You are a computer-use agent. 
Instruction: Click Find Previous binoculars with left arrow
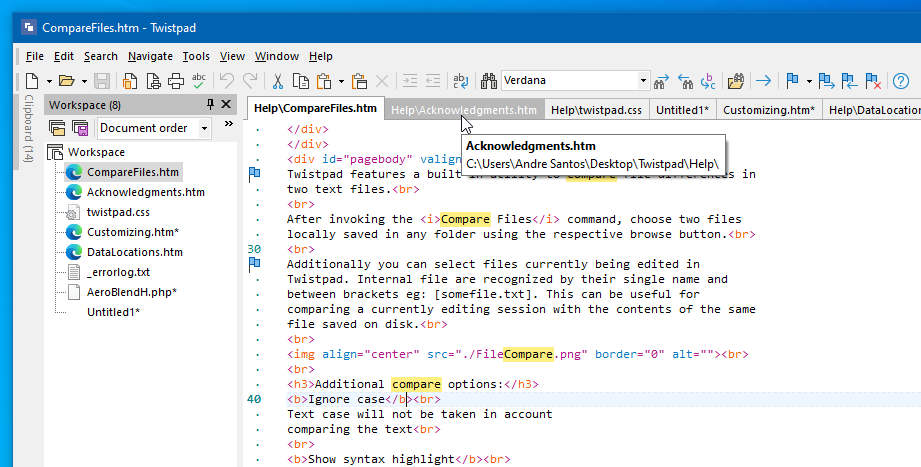pyautogui.click(x=685, y=80)
